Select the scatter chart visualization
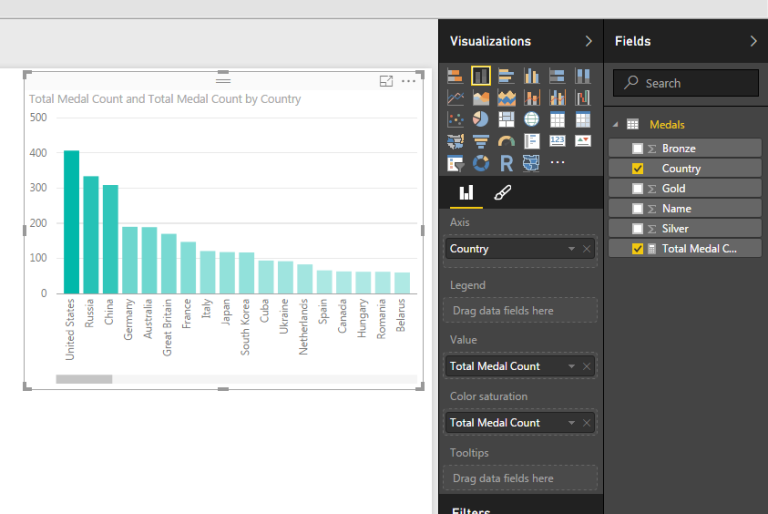Viewport: 768px width, 514px height. click(456, 119)
